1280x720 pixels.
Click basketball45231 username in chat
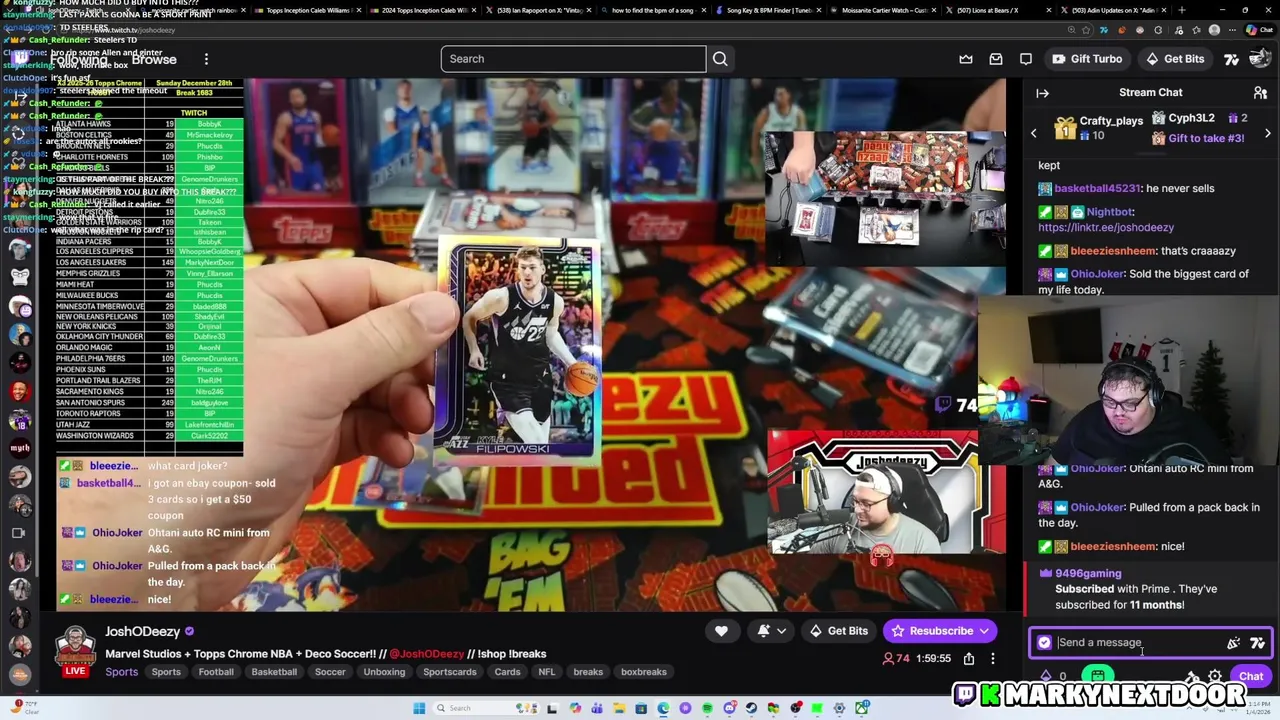point(1097,189)
